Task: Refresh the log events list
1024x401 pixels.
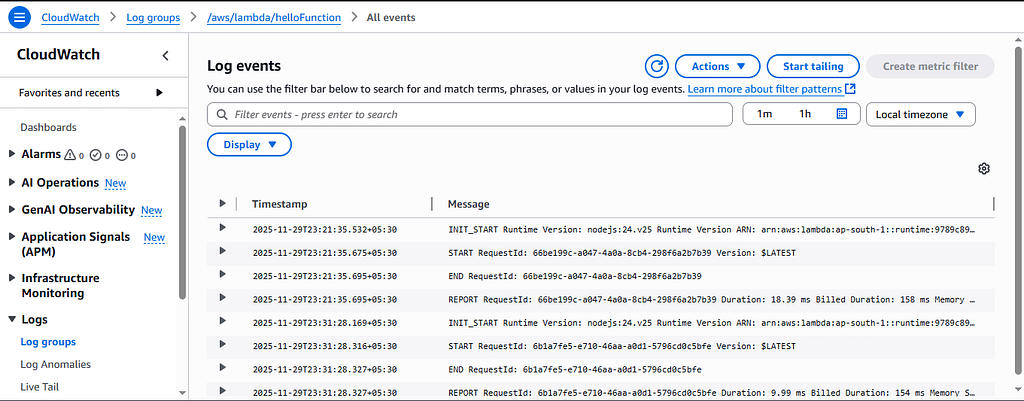Action: (657, 66)
